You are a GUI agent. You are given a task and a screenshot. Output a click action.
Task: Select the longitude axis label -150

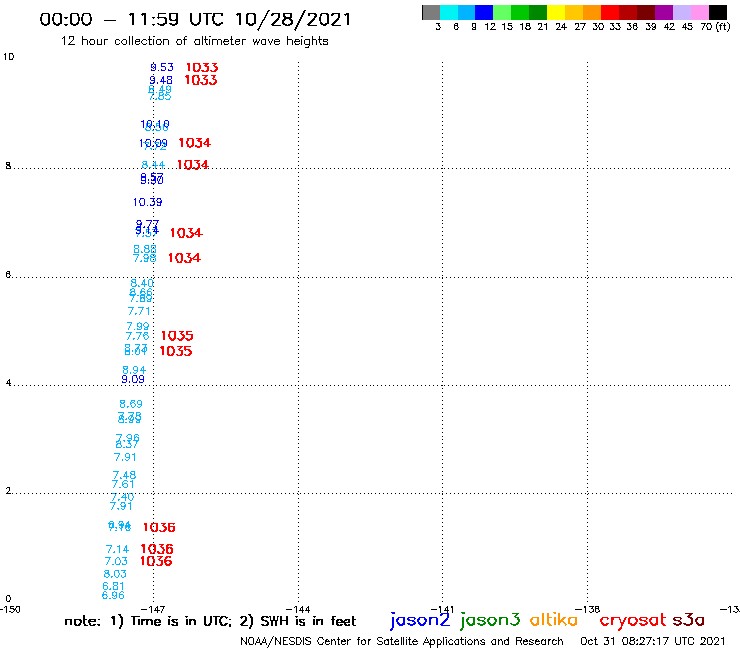pyautogui.click(x=10, y=610)
